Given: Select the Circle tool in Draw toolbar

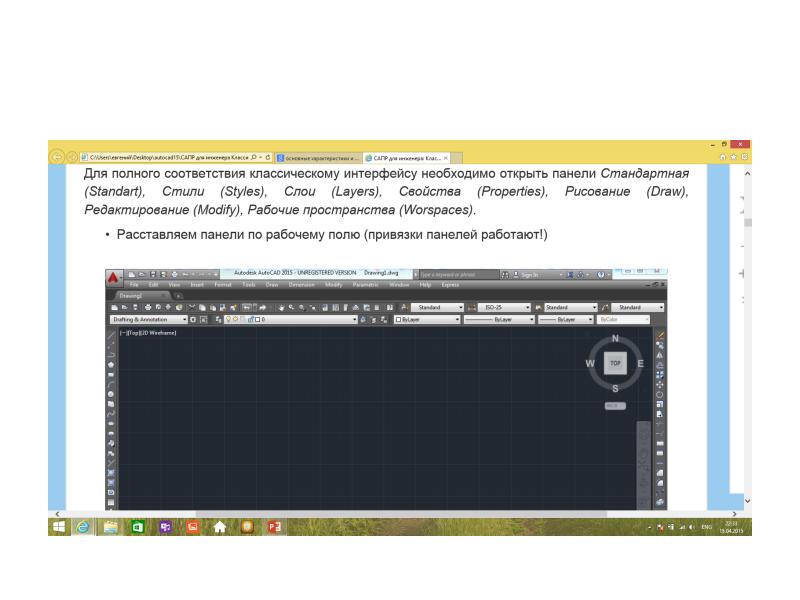Looking at the screenshot, I should pos(111,394).
